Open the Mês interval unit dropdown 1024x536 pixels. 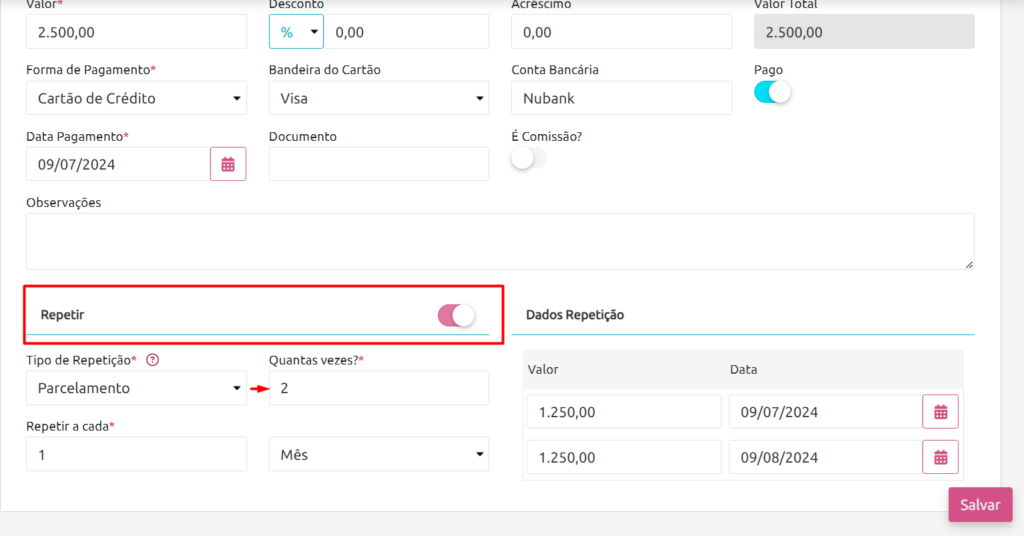(x=379, y=454)
